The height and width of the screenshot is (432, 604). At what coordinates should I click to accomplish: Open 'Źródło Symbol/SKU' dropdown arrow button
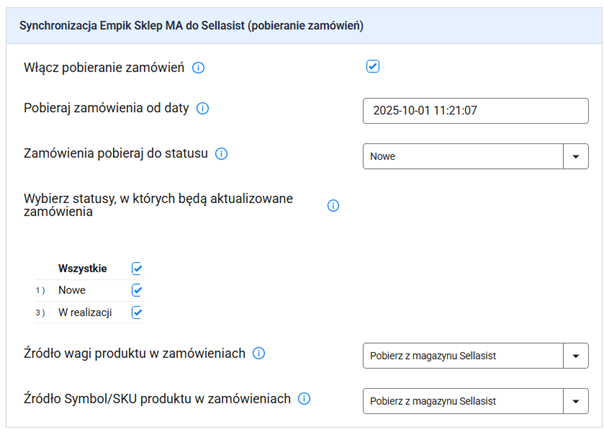(577, 401)
